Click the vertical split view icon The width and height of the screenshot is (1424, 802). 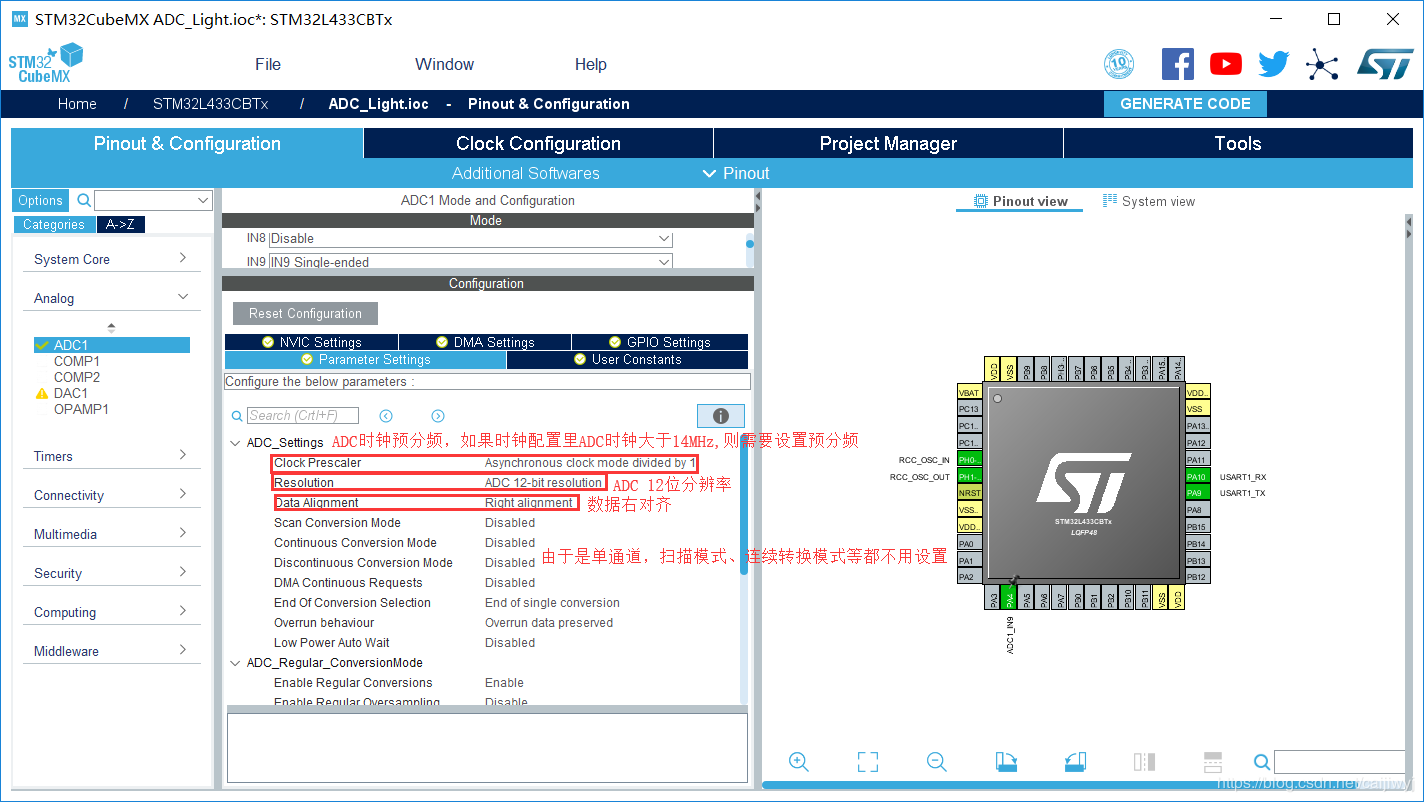(x=1144, y=762)
